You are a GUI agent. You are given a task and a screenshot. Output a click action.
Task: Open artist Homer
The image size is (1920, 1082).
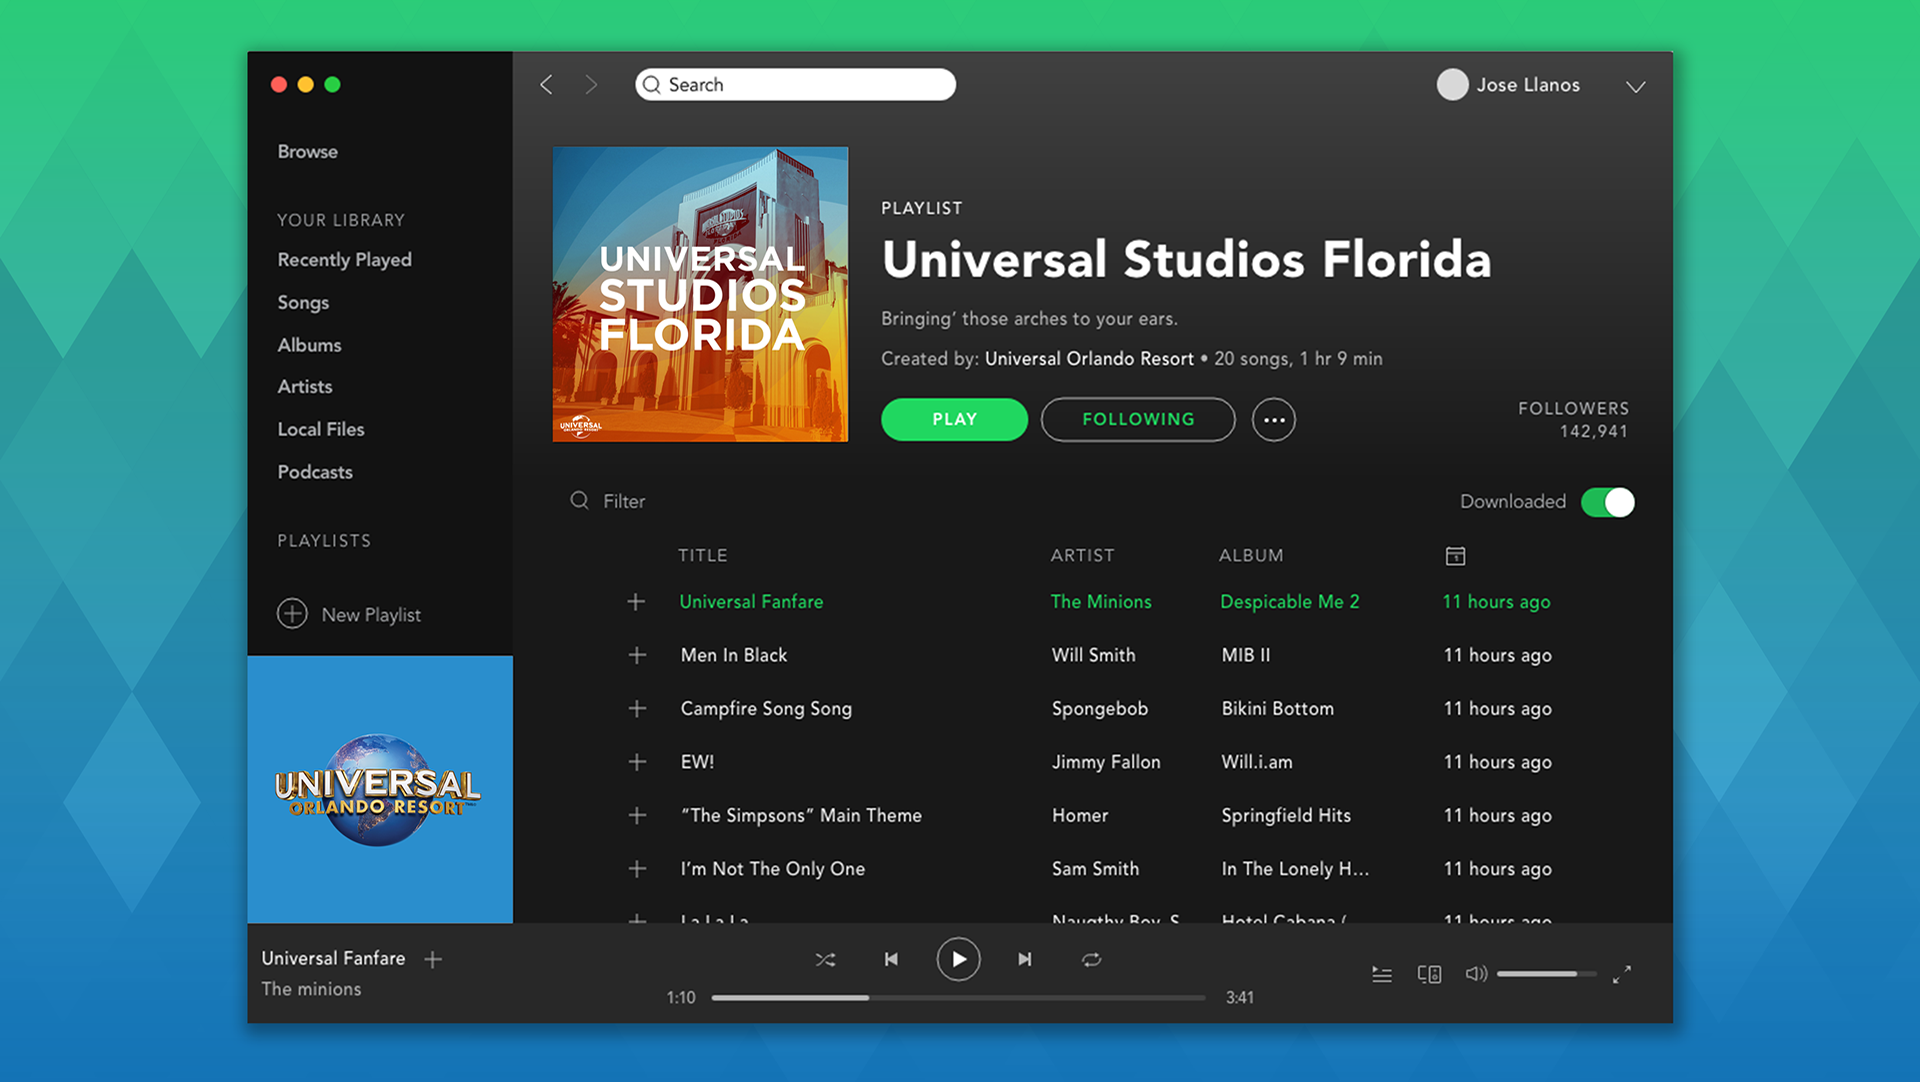(1080, 815)
